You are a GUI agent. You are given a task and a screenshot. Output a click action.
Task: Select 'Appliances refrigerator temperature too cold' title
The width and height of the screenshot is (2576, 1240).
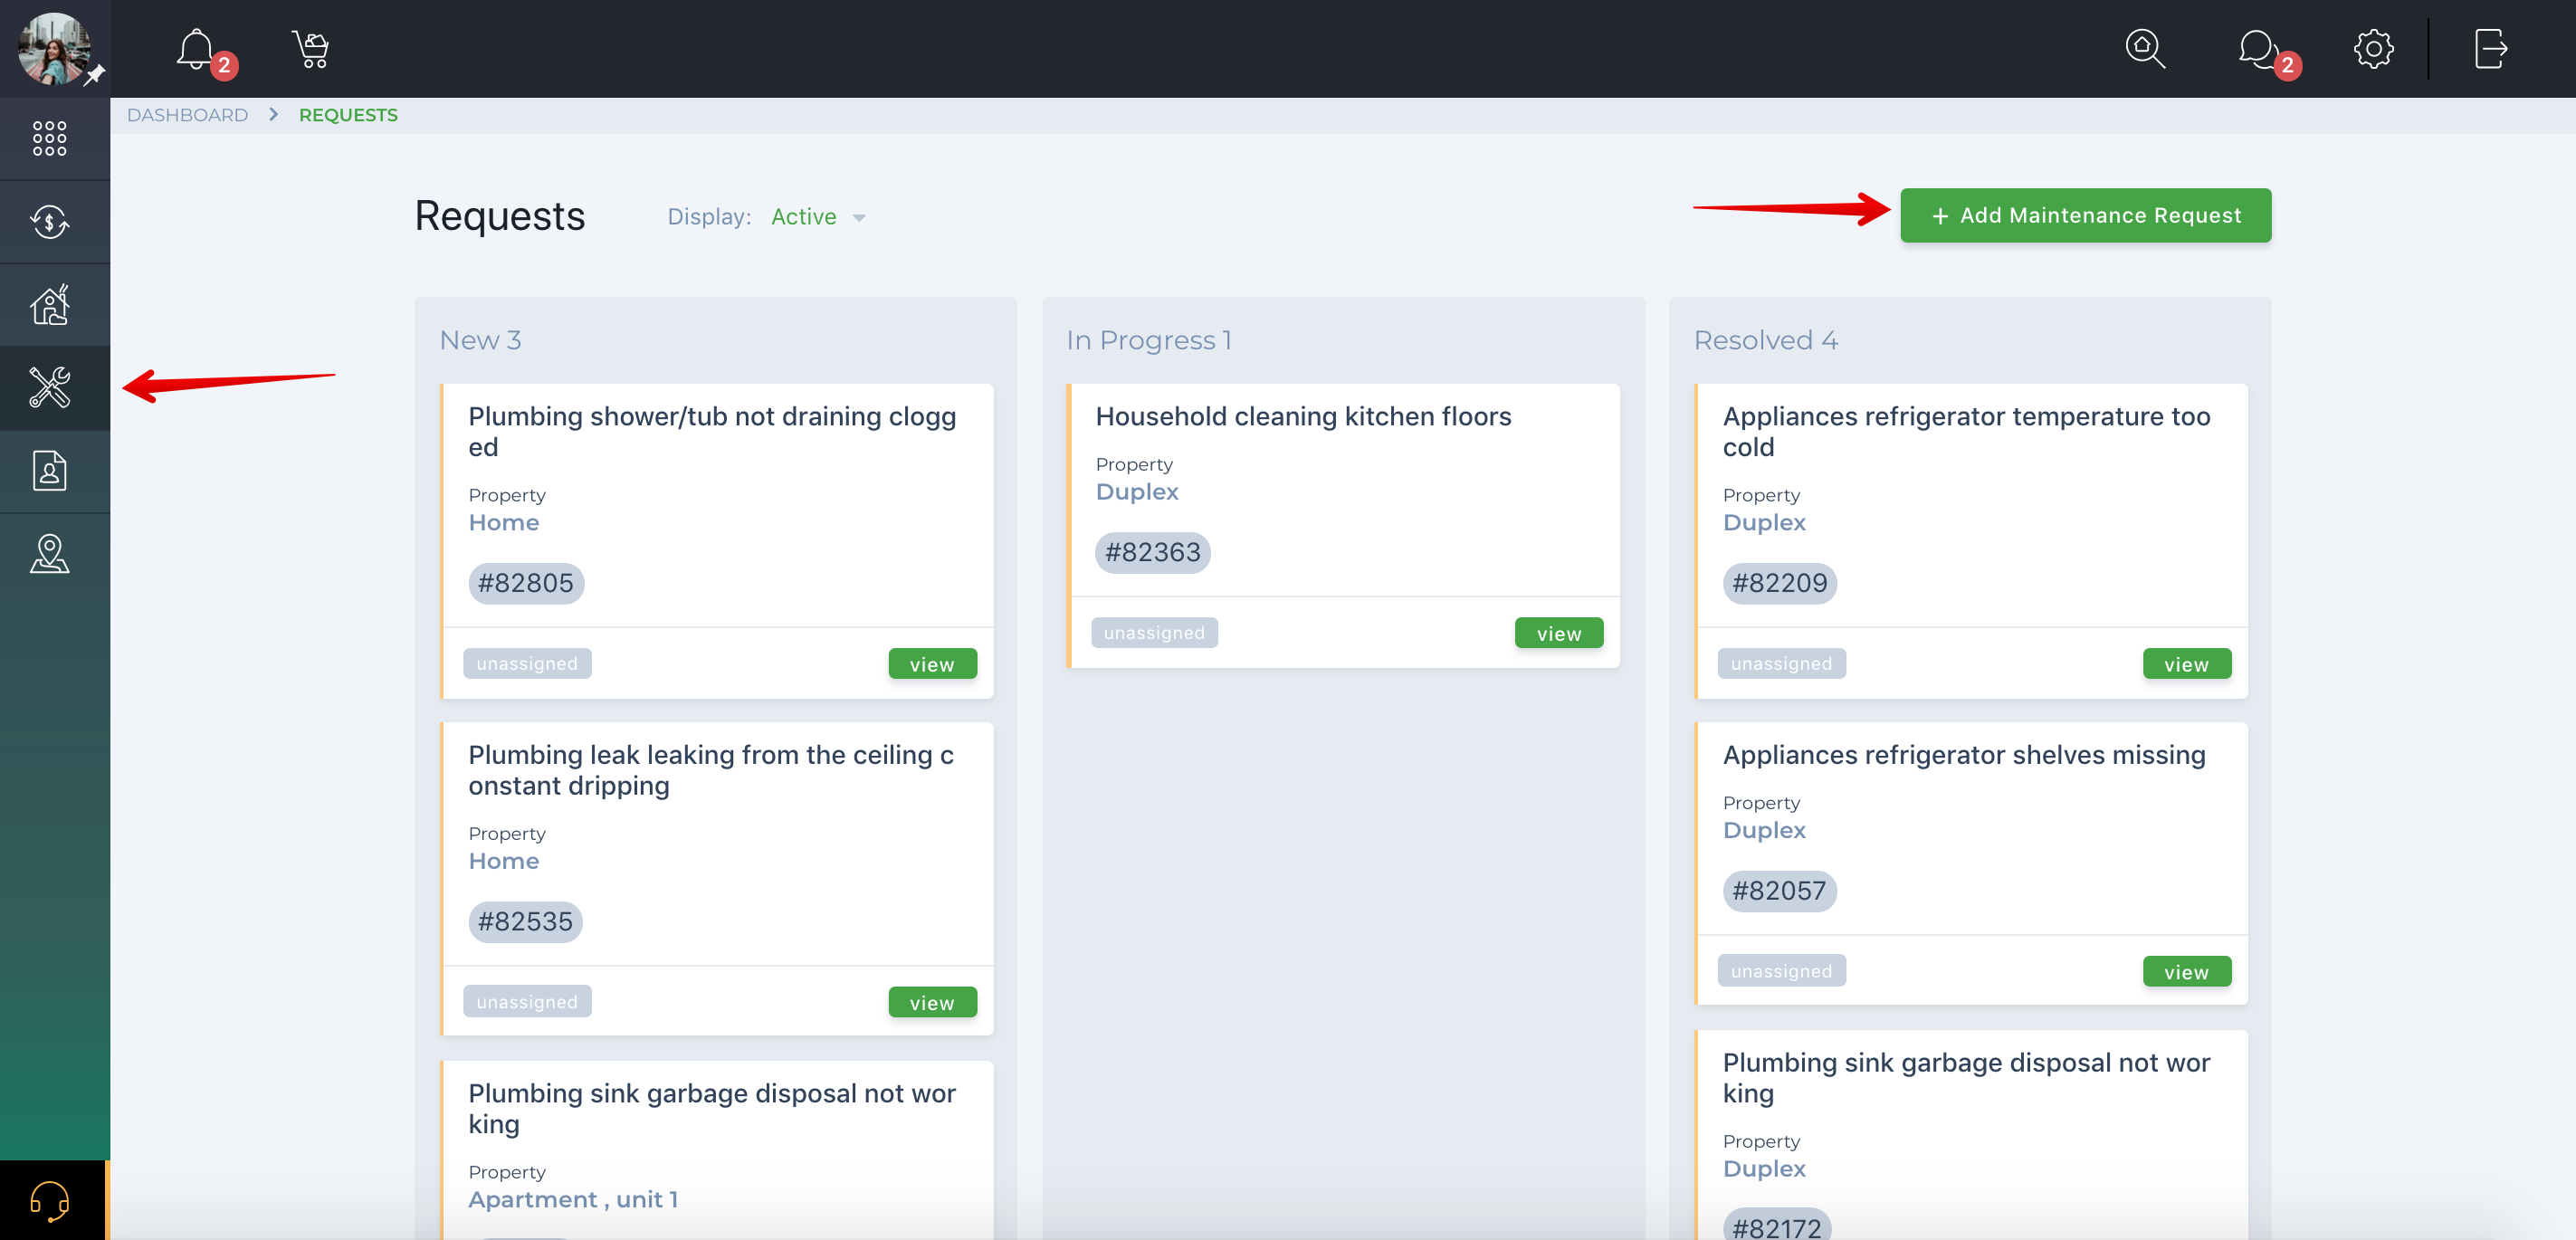(1966, 431)
